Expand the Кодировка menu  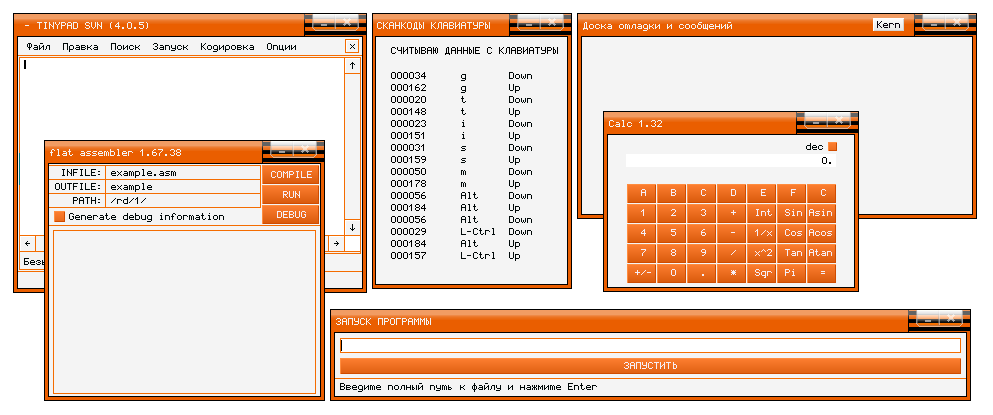(227, 47)
